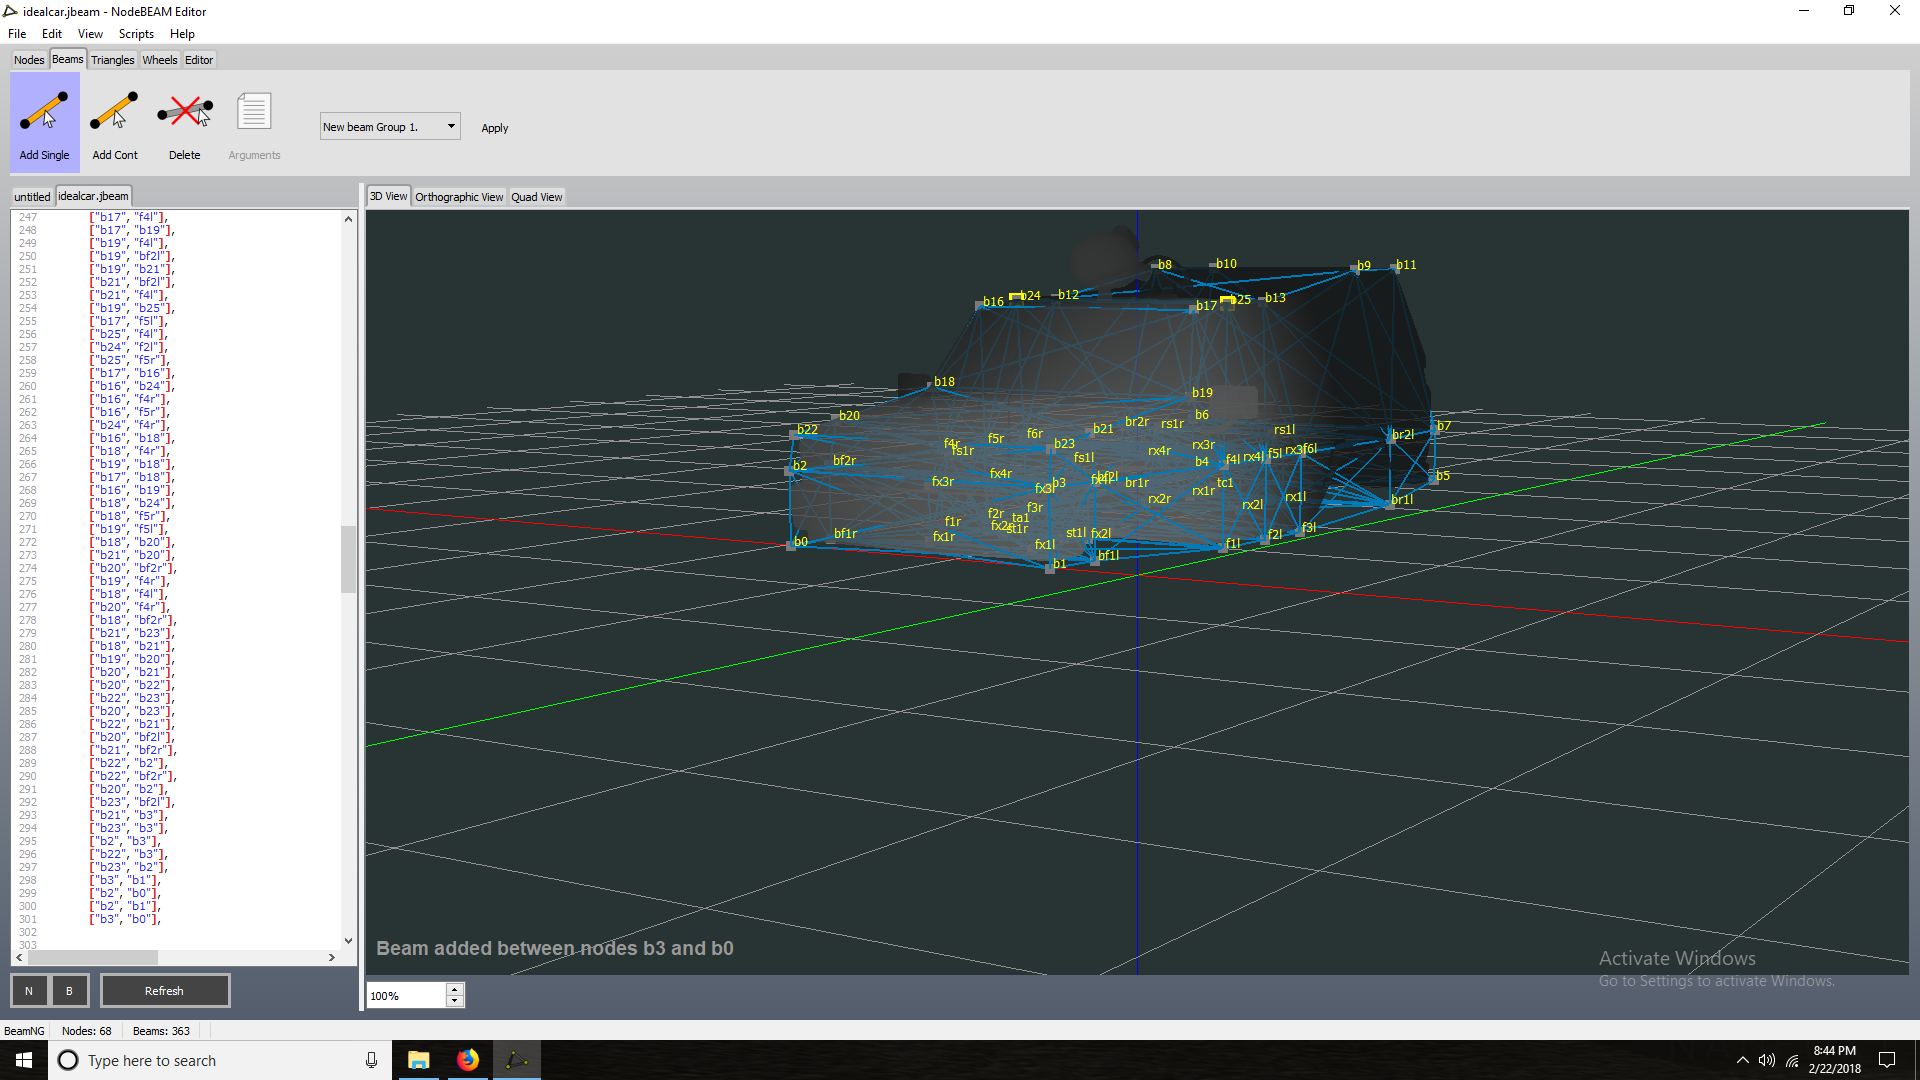Click the horizontal scrollbar right arrow

point(332,957)
